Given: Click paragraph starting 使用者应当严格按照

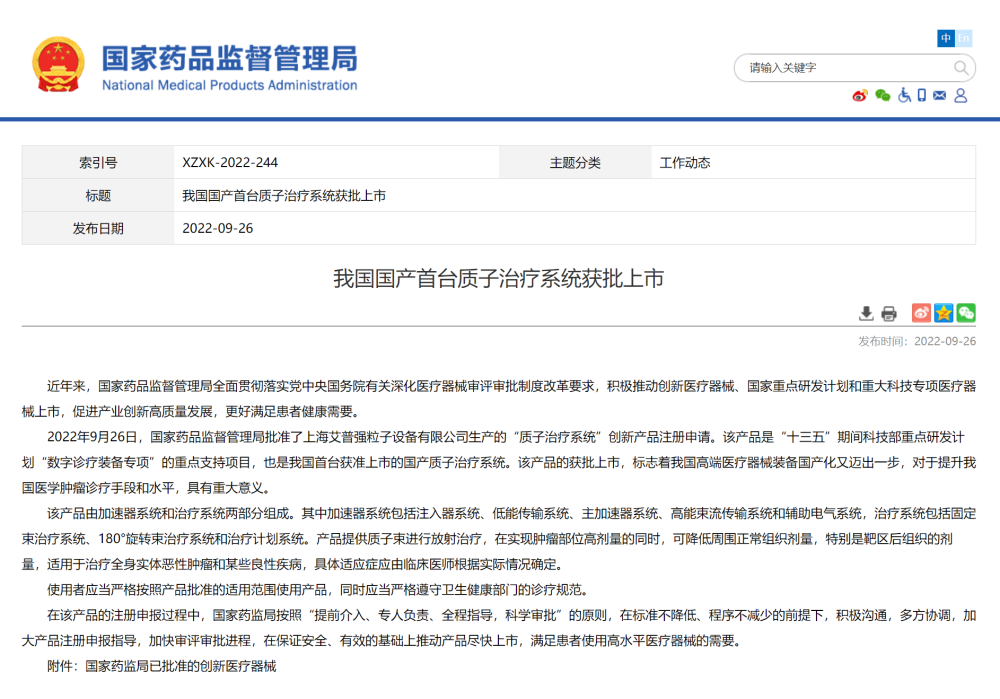Looking at the screenshot, I should pos(317,590).
